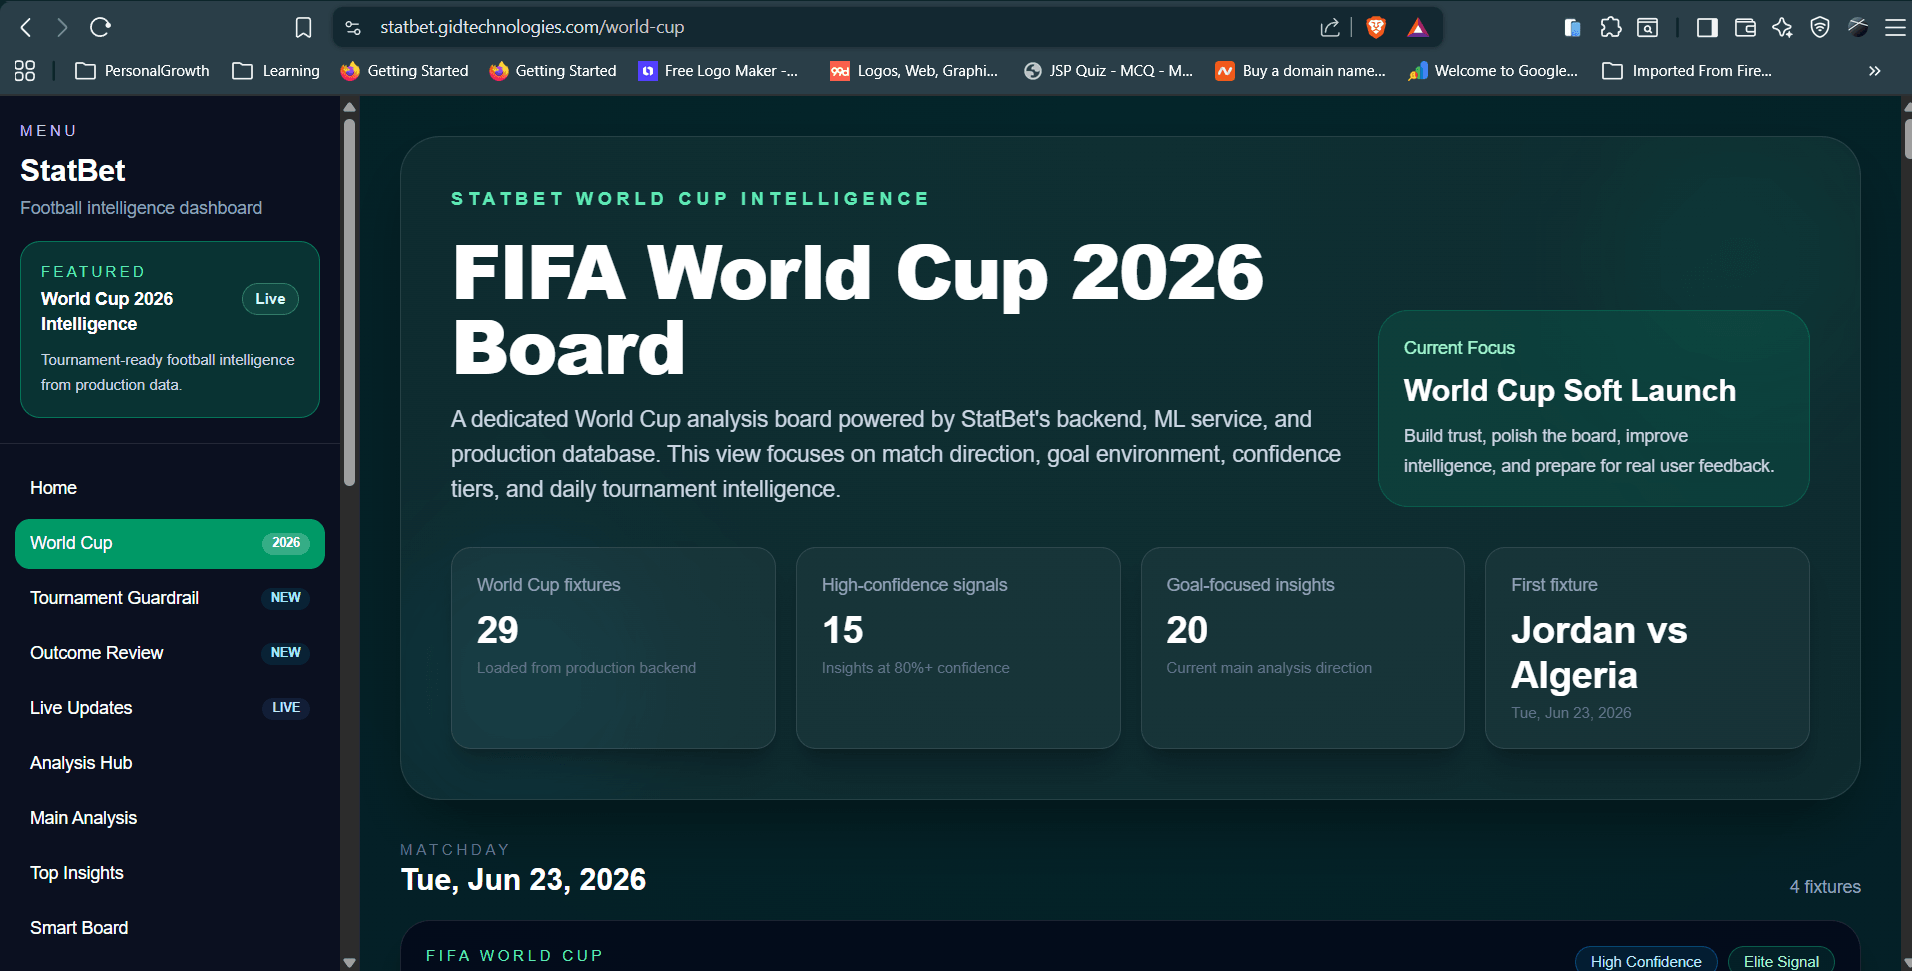Open Smart Board menu item

point(170,928)
